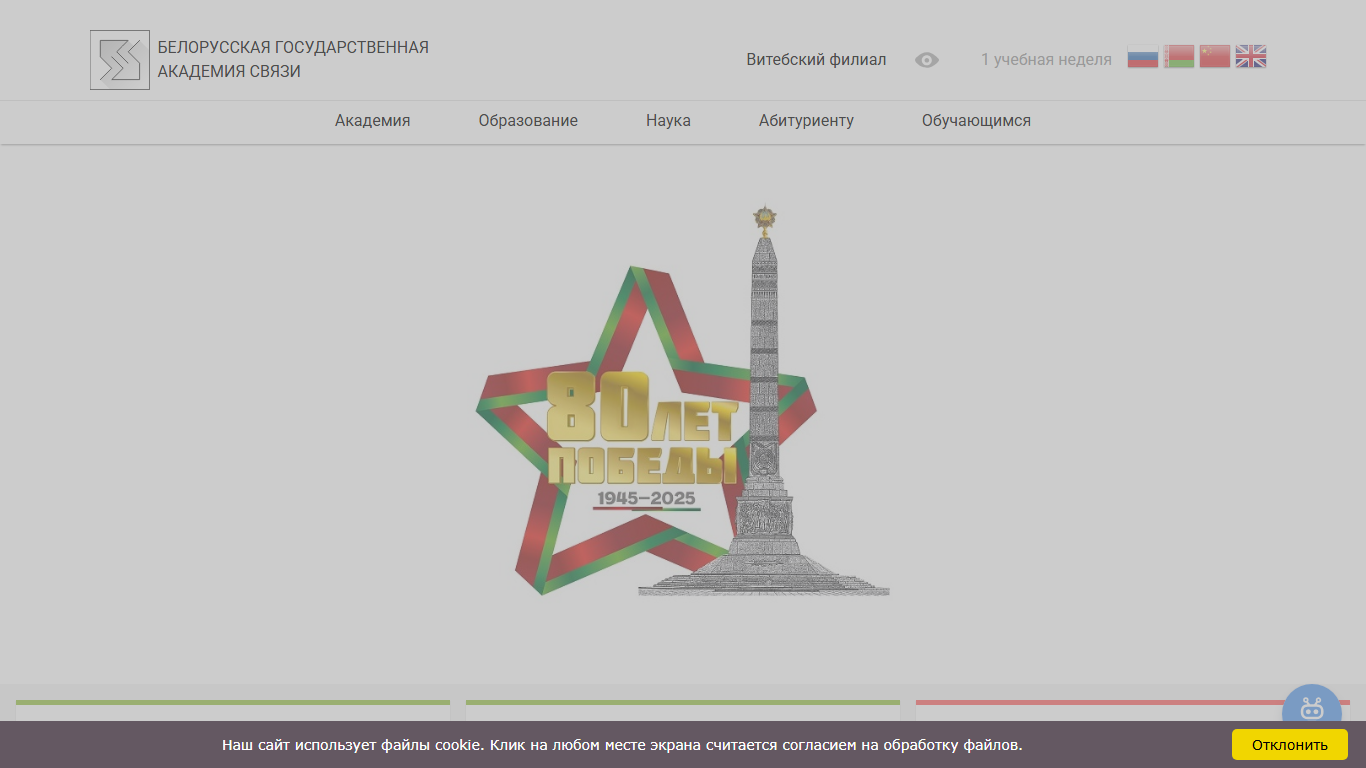This screenshot has height=768, width=1366.
Task: Open the Образование menu
Action: pyautogui.click(x=528, y=121)
